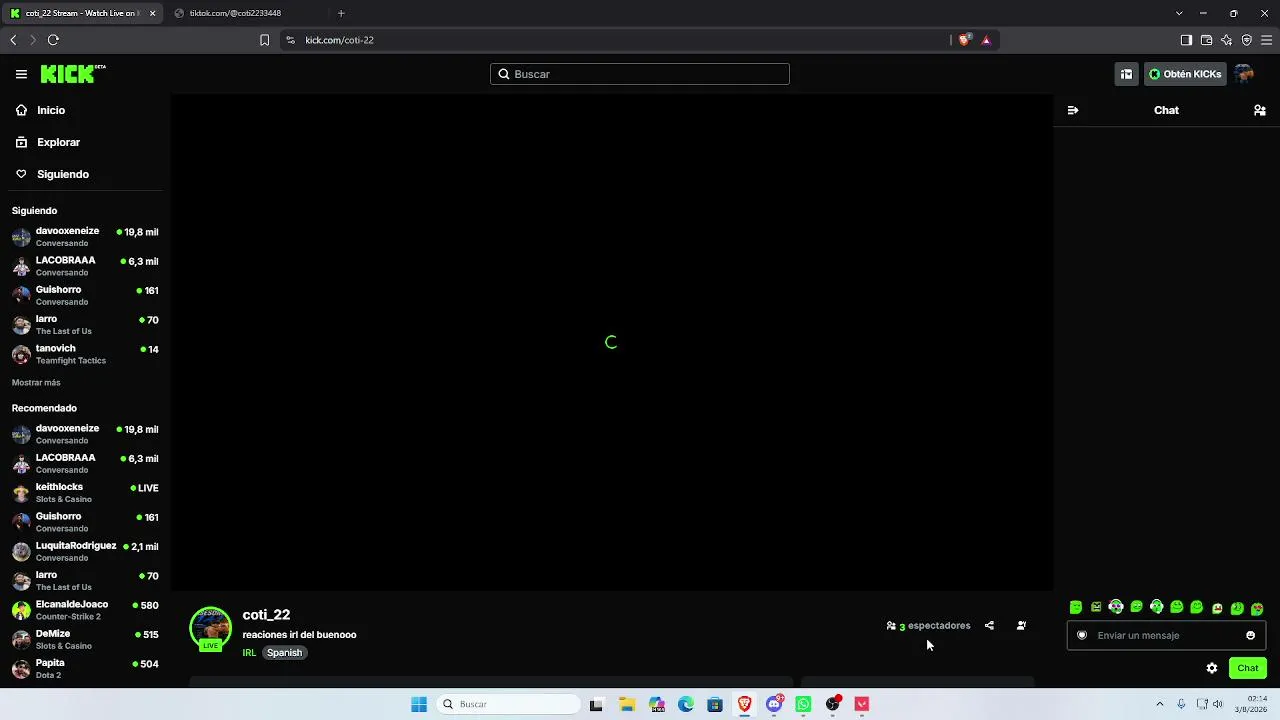Open the tab search dropdown arrow
This screenshot has width=1280, height=720.
pyautogui.click(x=1179, y=13)
